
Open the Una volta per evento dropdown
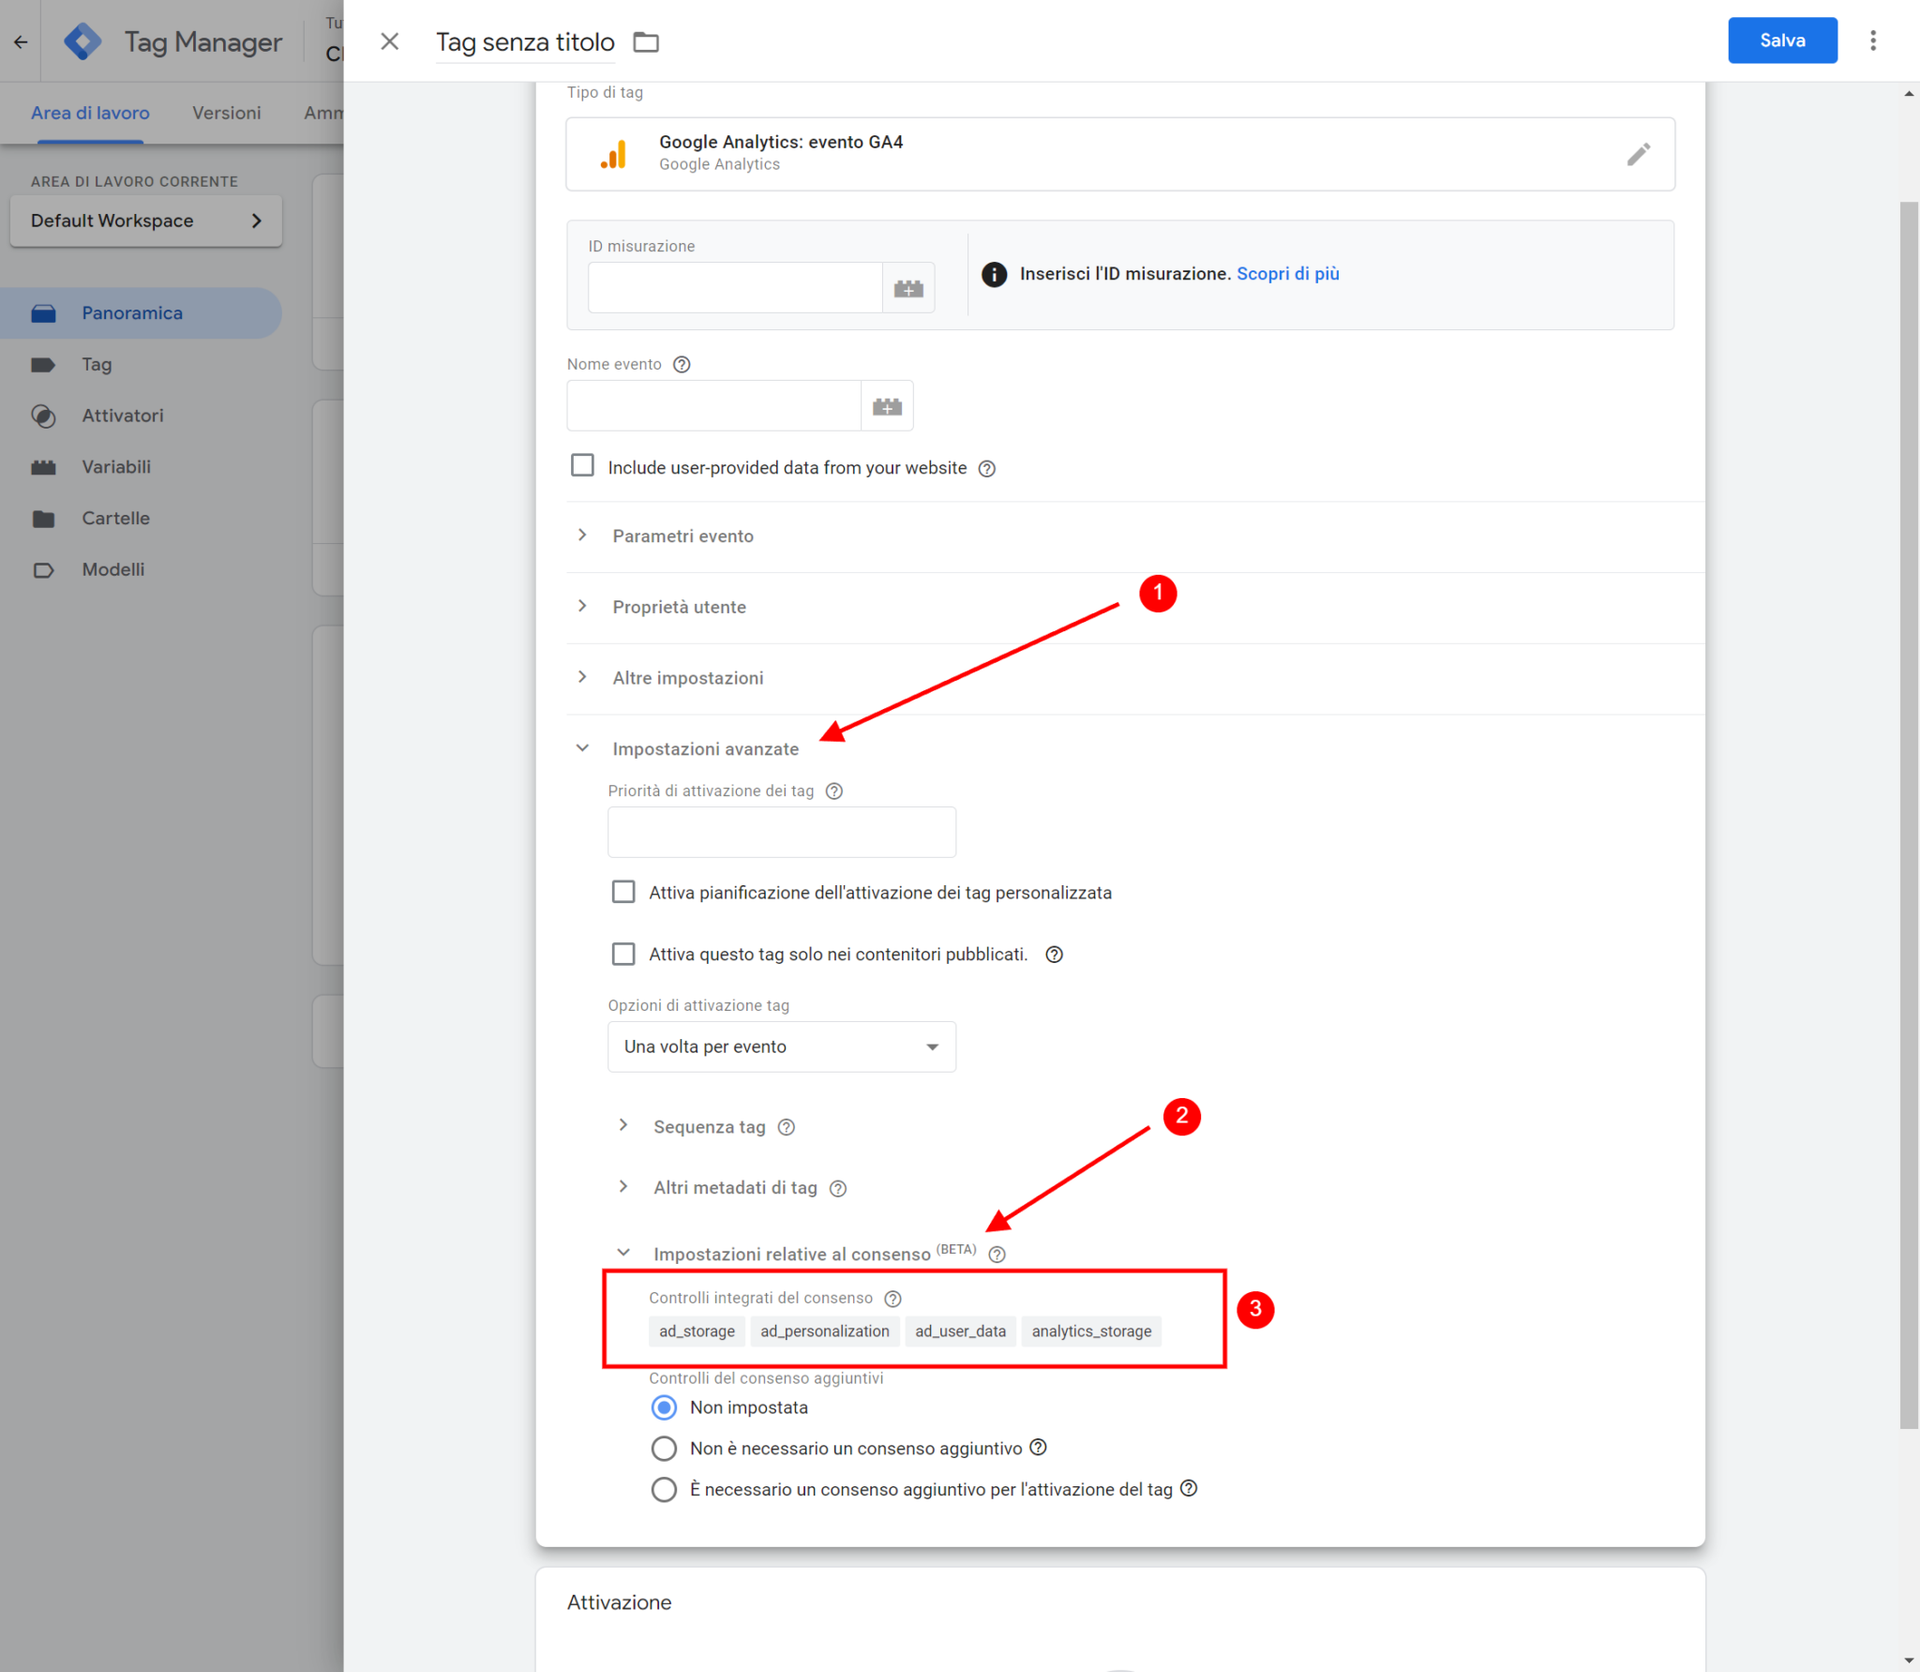click(782, 1046)
